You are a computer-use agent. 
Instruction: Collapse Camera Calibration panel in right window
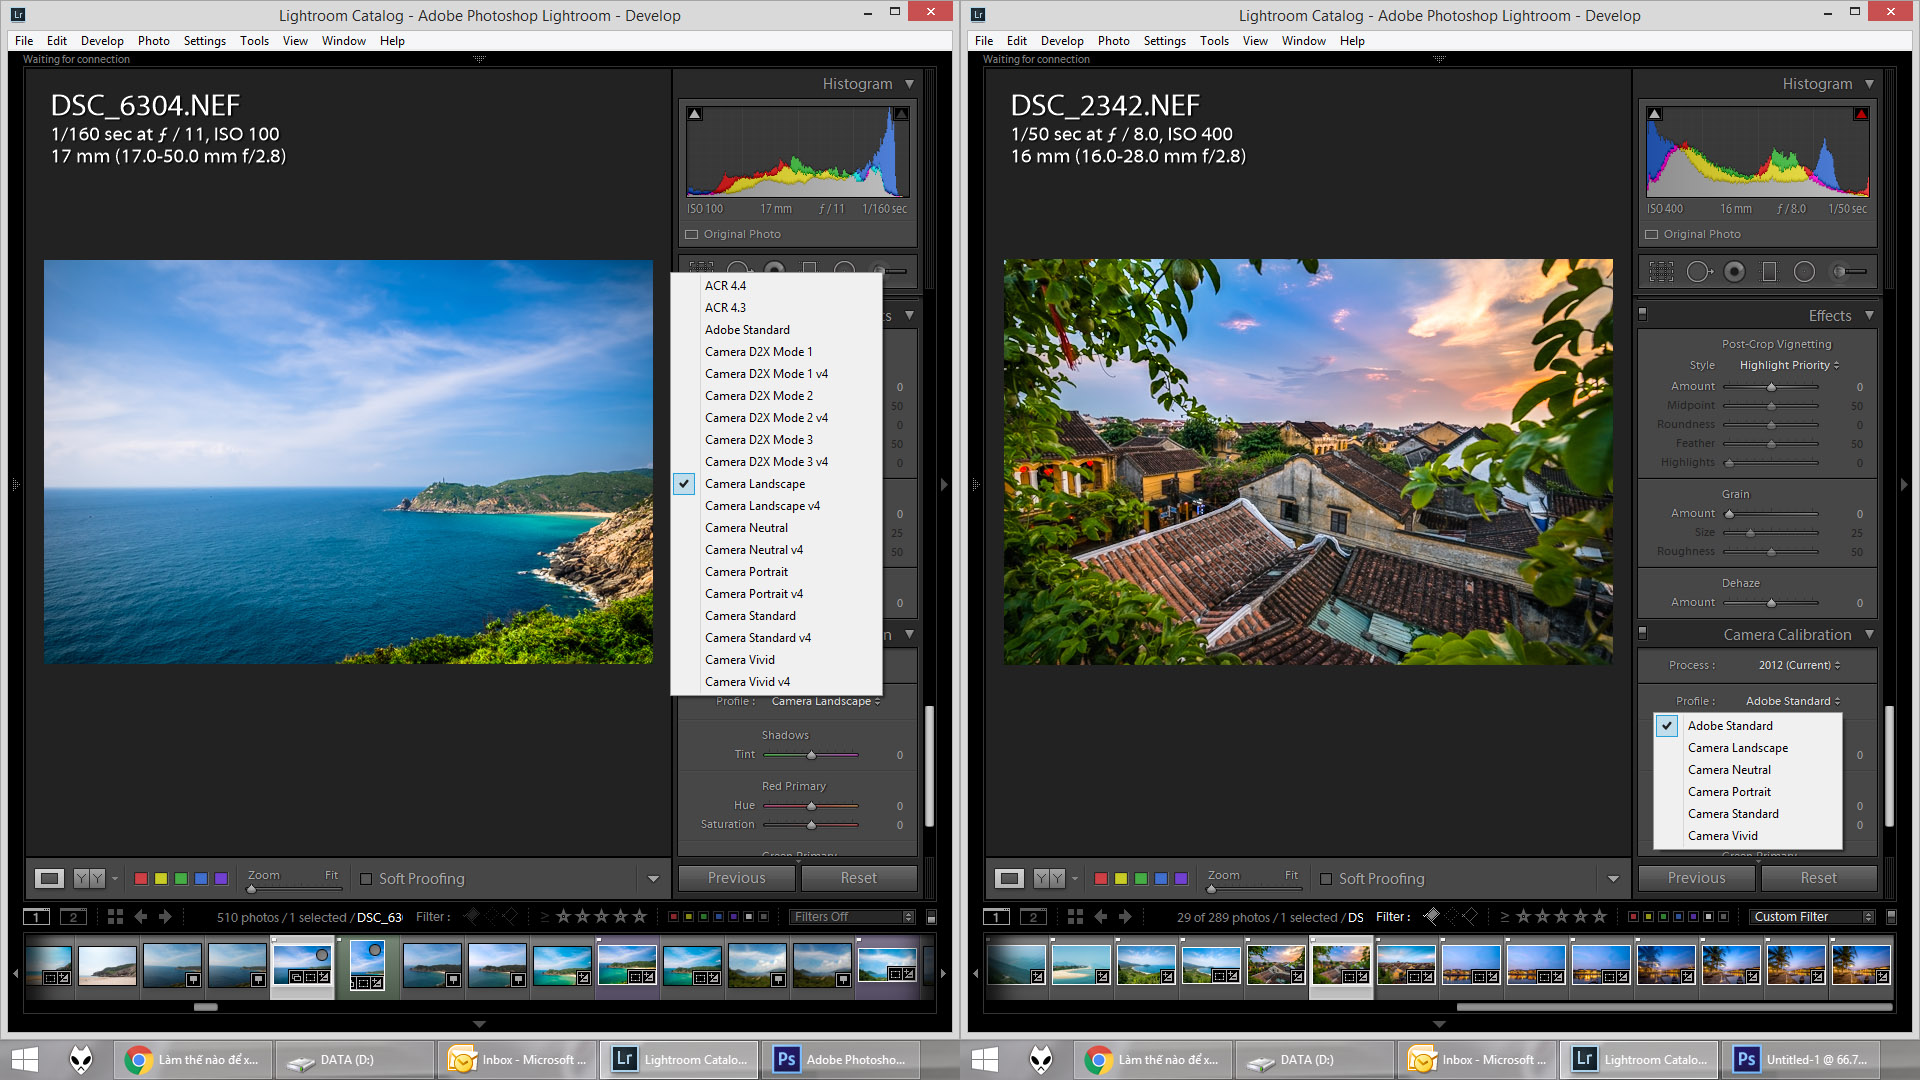click(x=1869, y=634)
